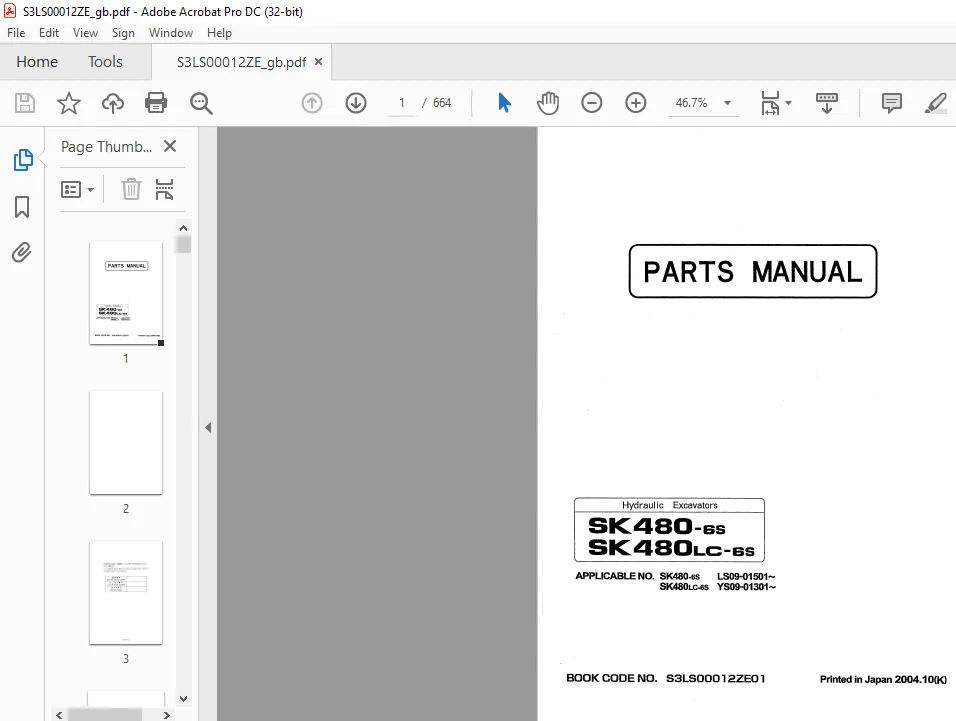Click the 'APPLICABLE NO.' label

615,576
